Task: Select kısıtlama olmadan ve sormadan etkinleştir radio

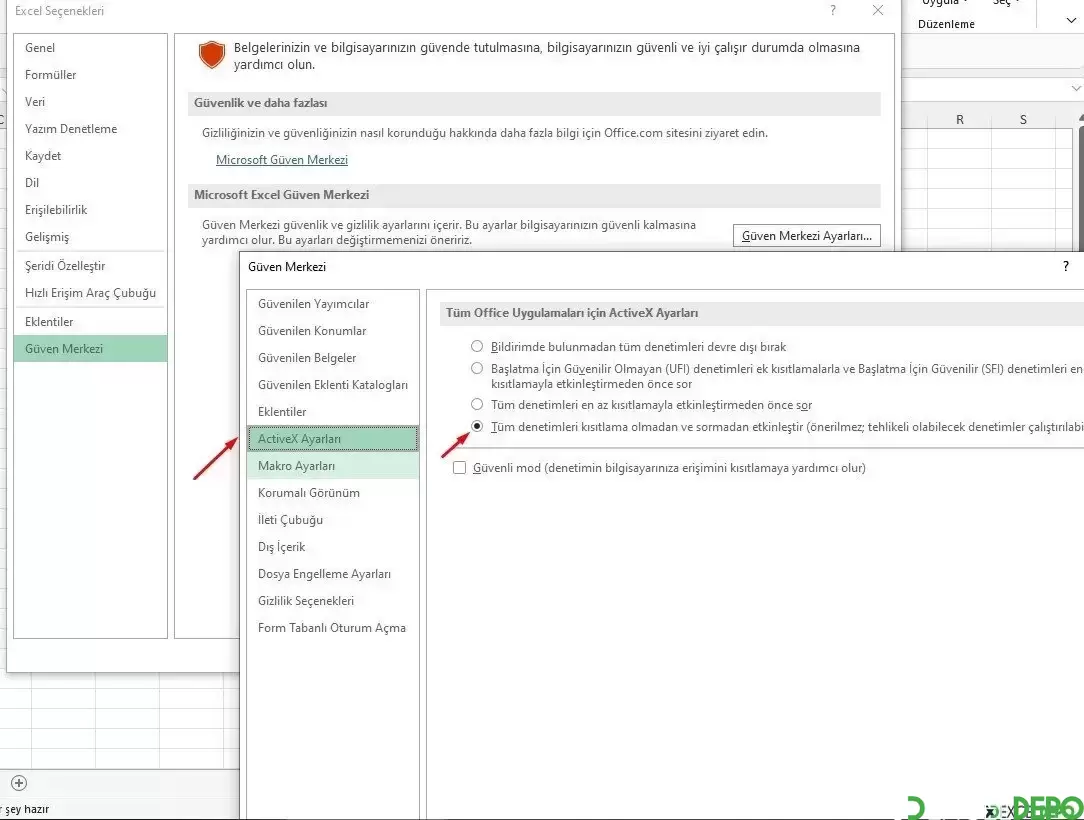Action: (477, 426)
